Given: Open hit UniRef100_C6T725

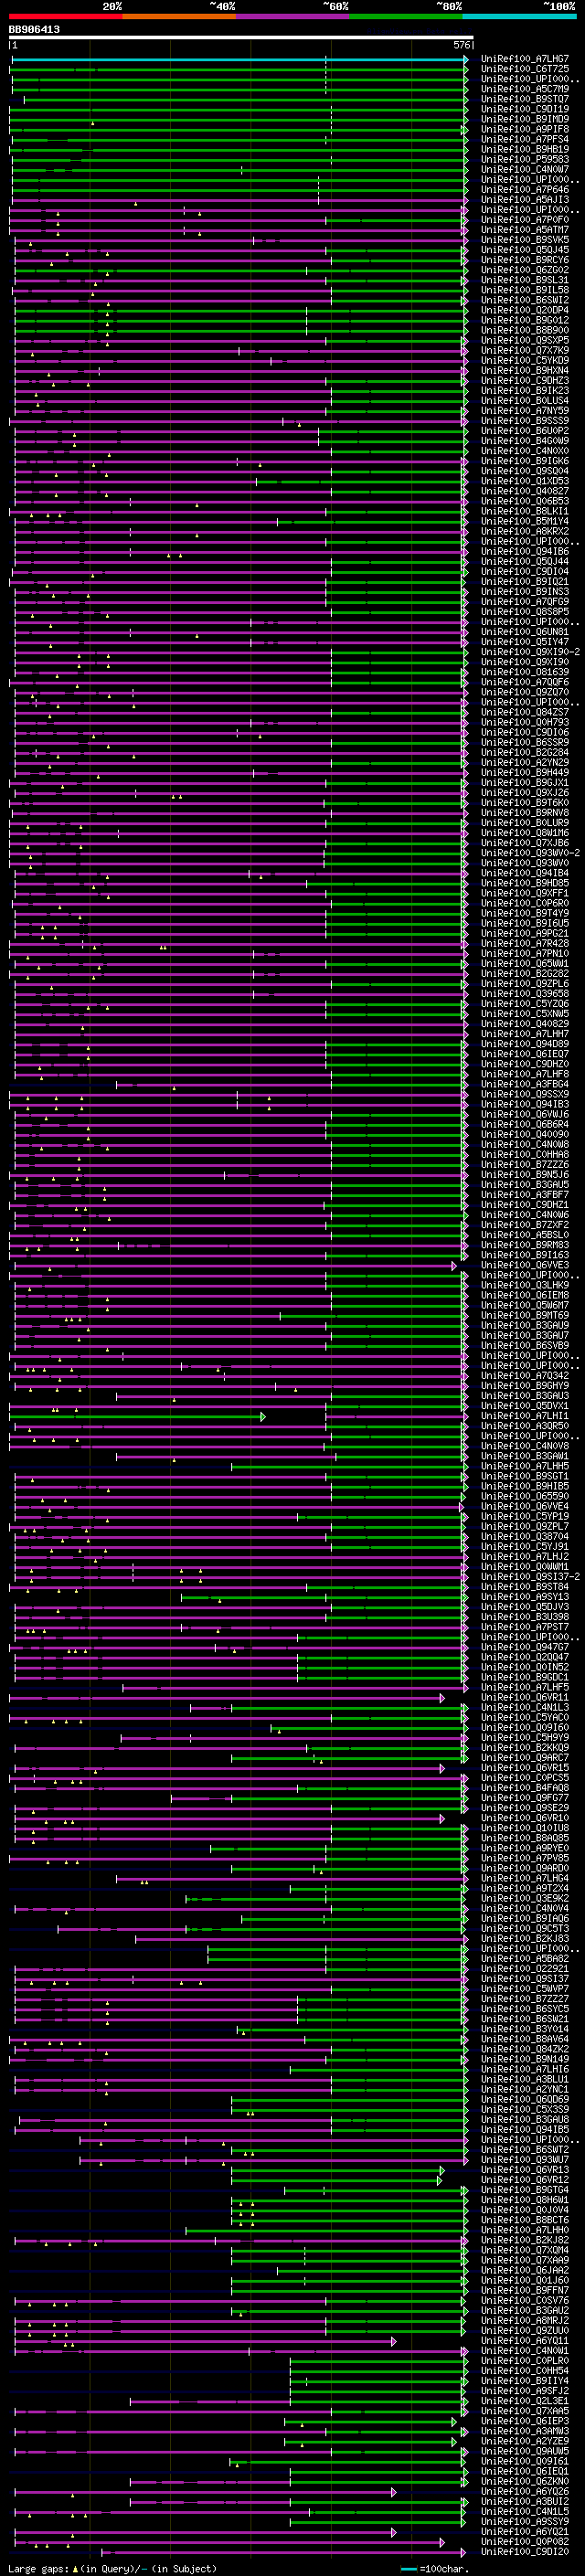Looking at the screenshot, I should pyautogui.click(x=524, y=69).
